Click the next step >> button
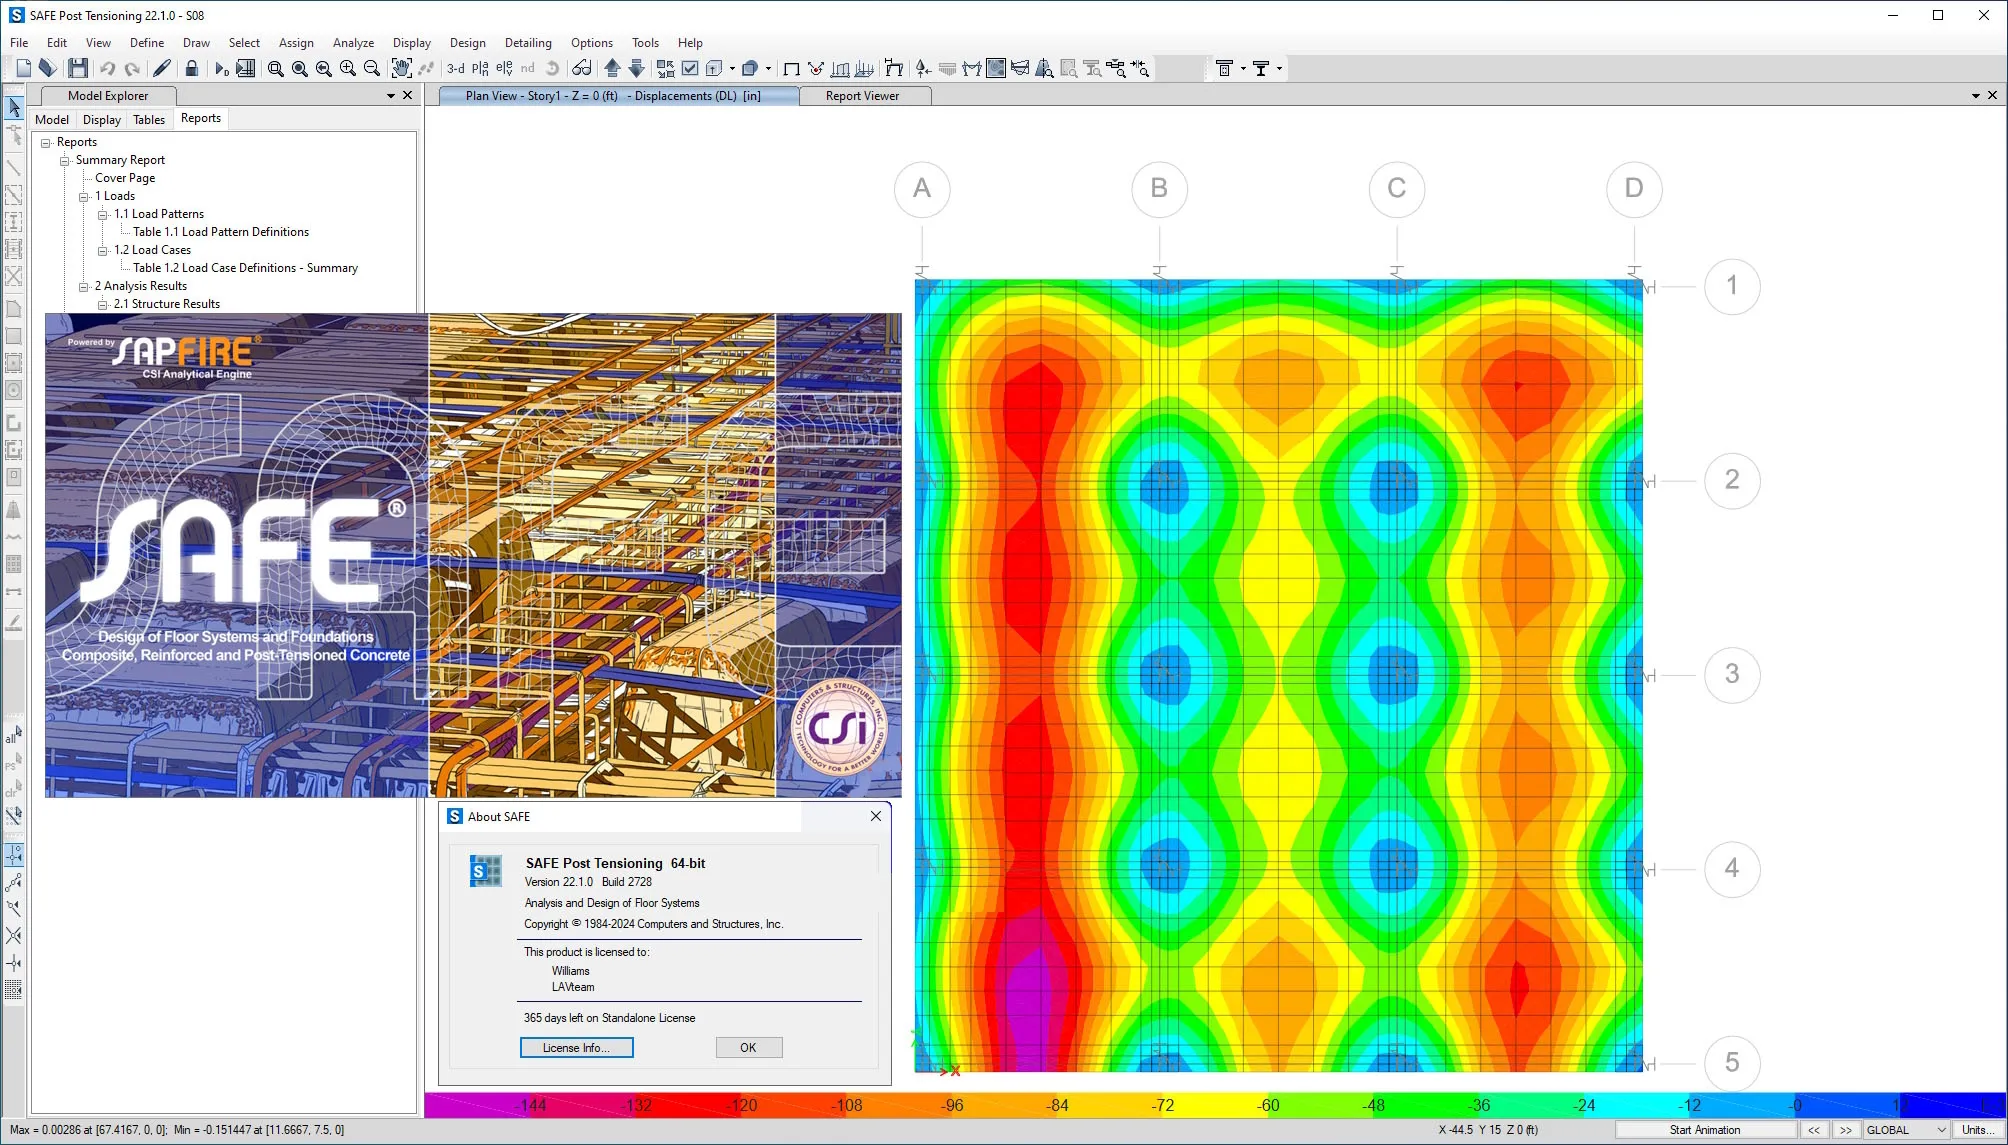The height and width of the screenshot is (1145, 2008). pos(1846,1130)
